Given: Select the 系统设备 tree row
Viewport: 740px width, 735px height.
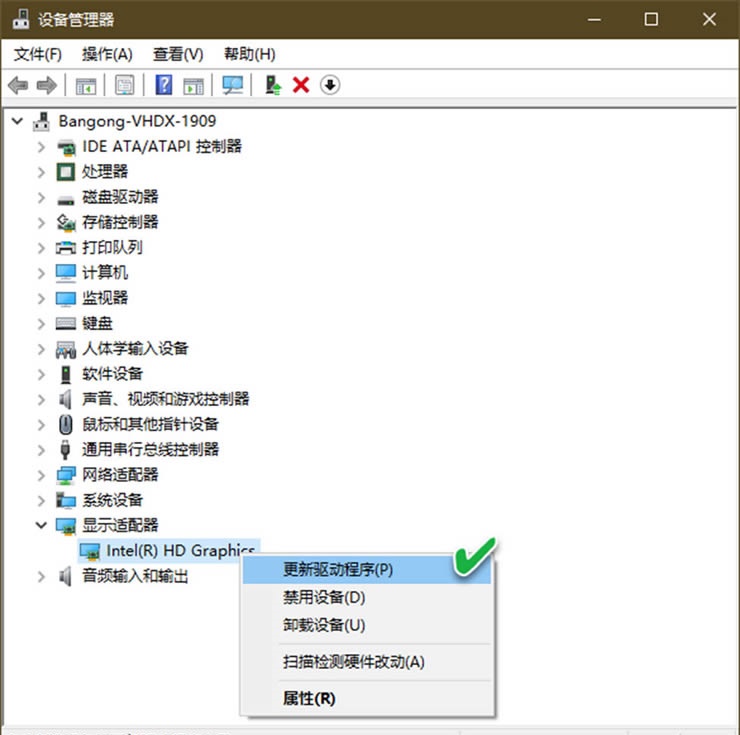Looking at the screenshot, I should point(112,500).
